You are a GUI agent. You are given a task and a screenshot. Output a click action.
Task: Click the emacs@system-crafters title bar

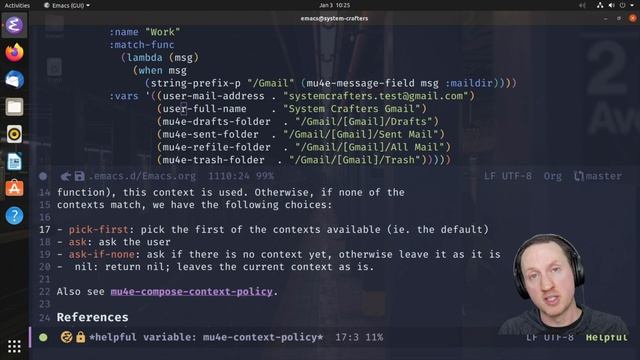point(334,18)
